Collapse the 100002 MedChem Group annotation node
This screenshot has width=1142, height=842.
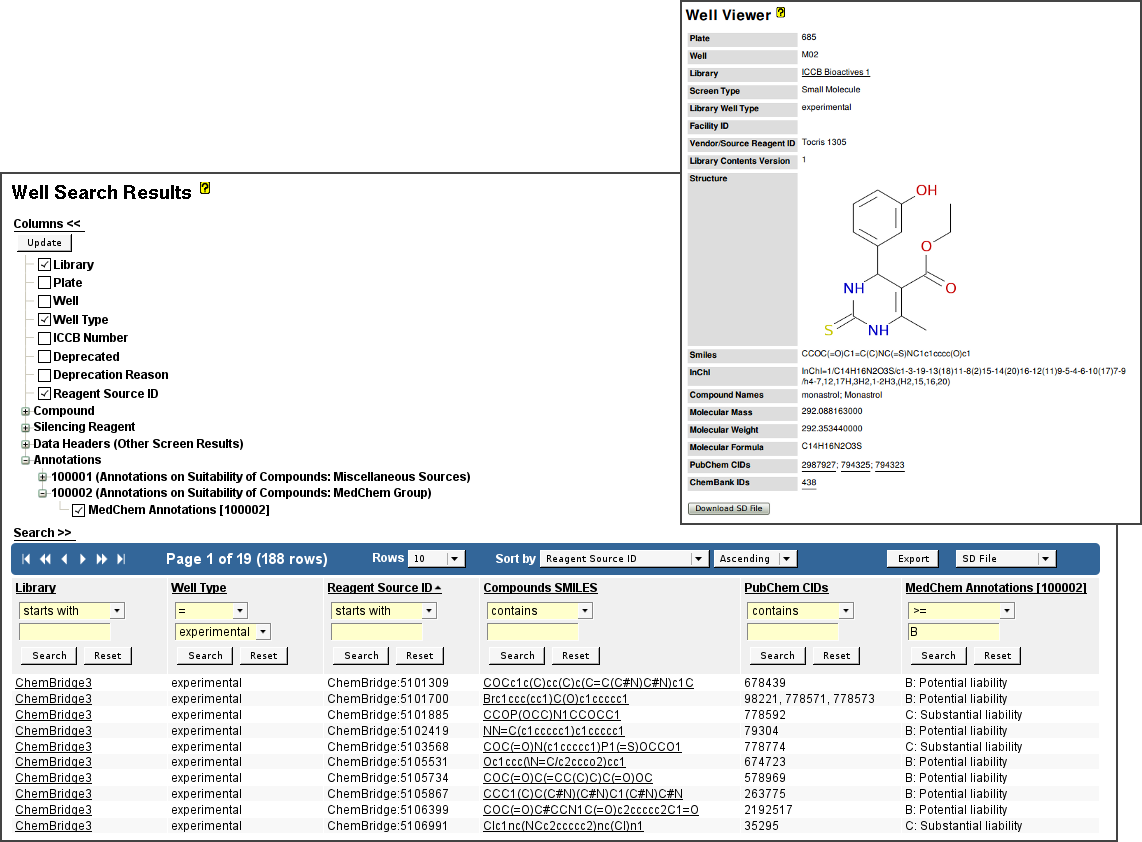point(42,493)
